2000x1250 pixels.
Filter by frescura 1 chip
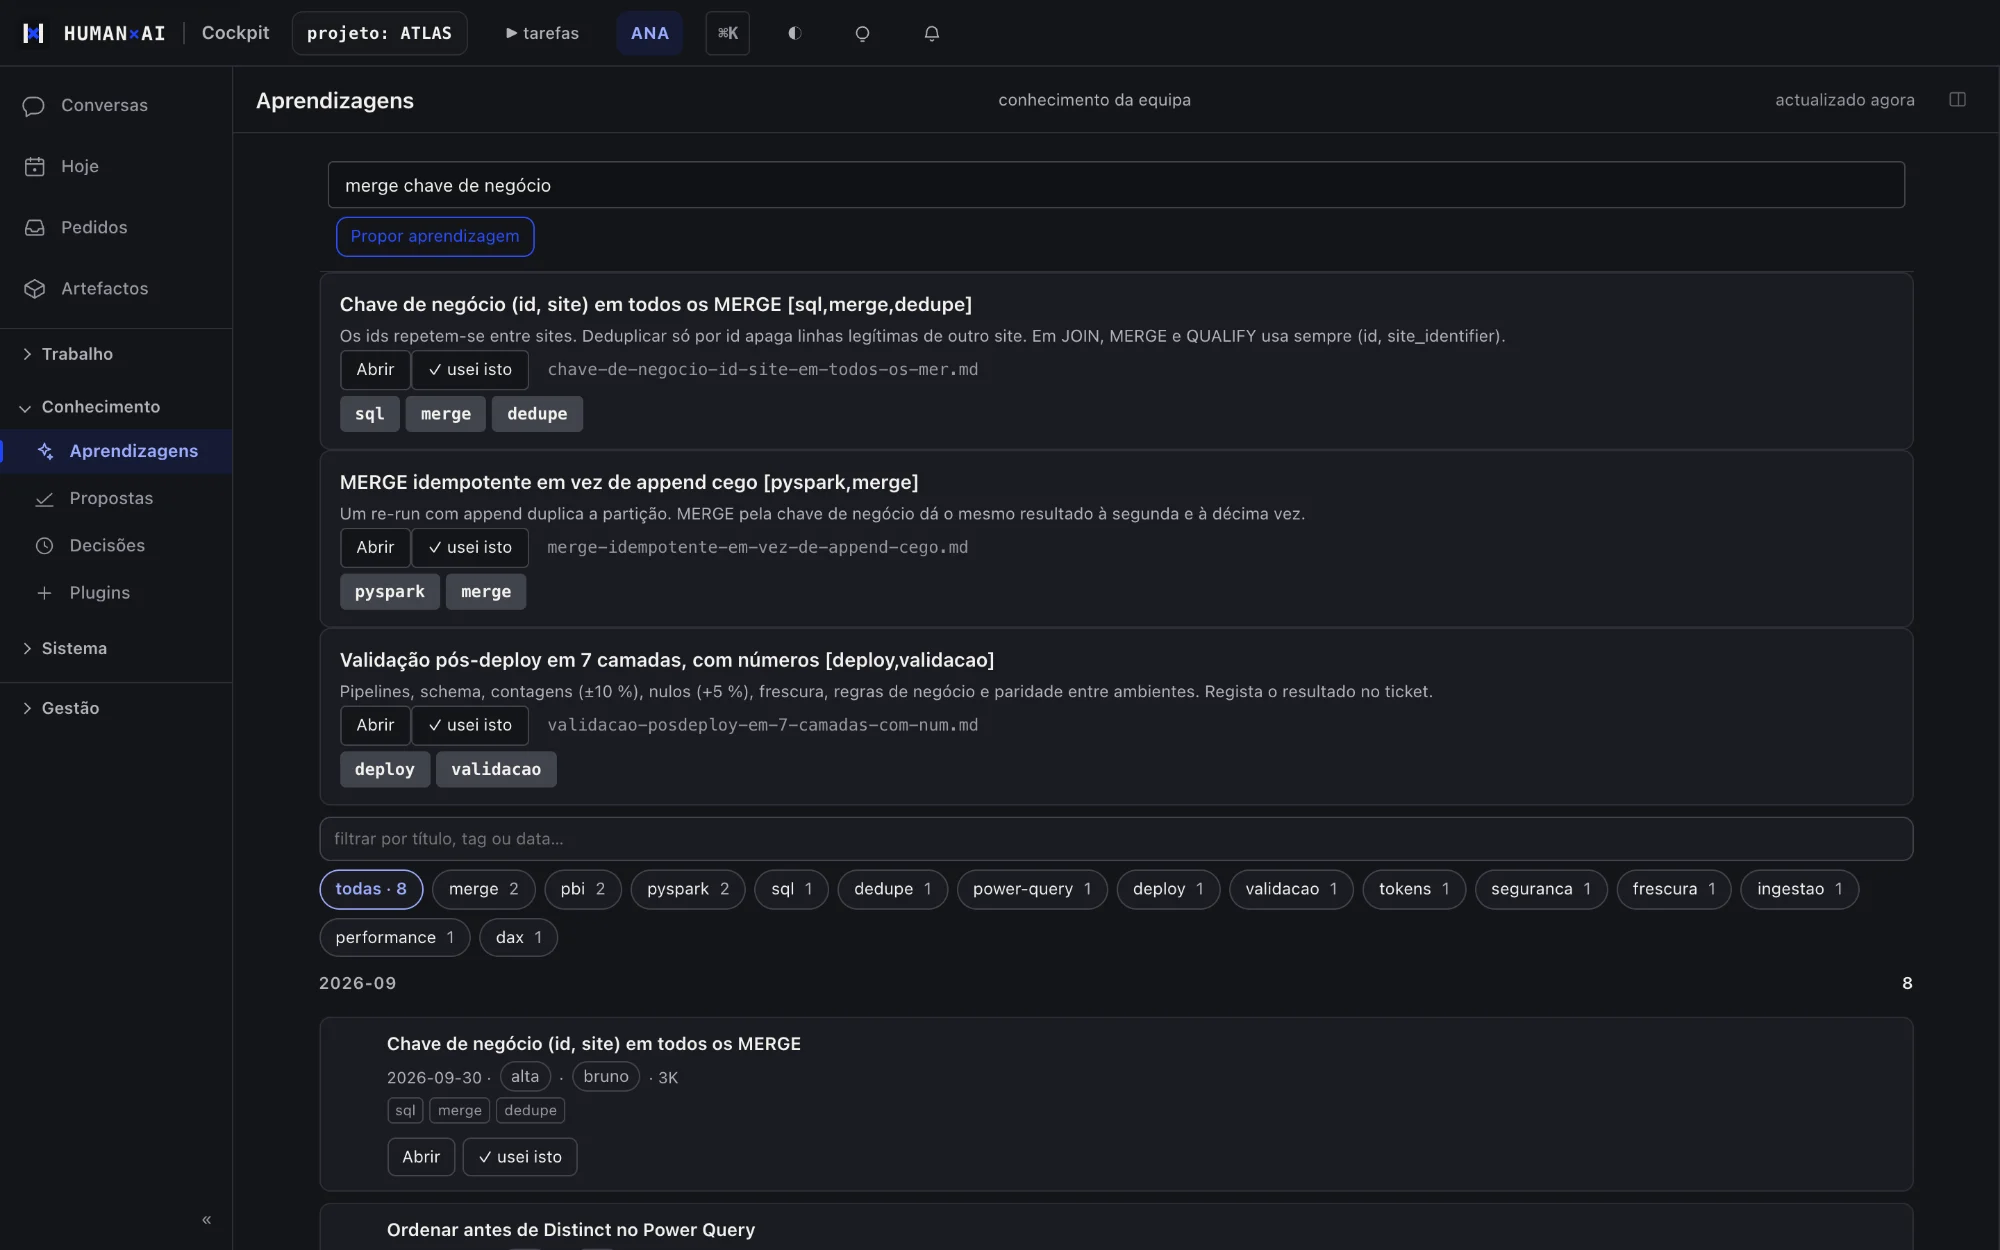[x=1674, y=889]
